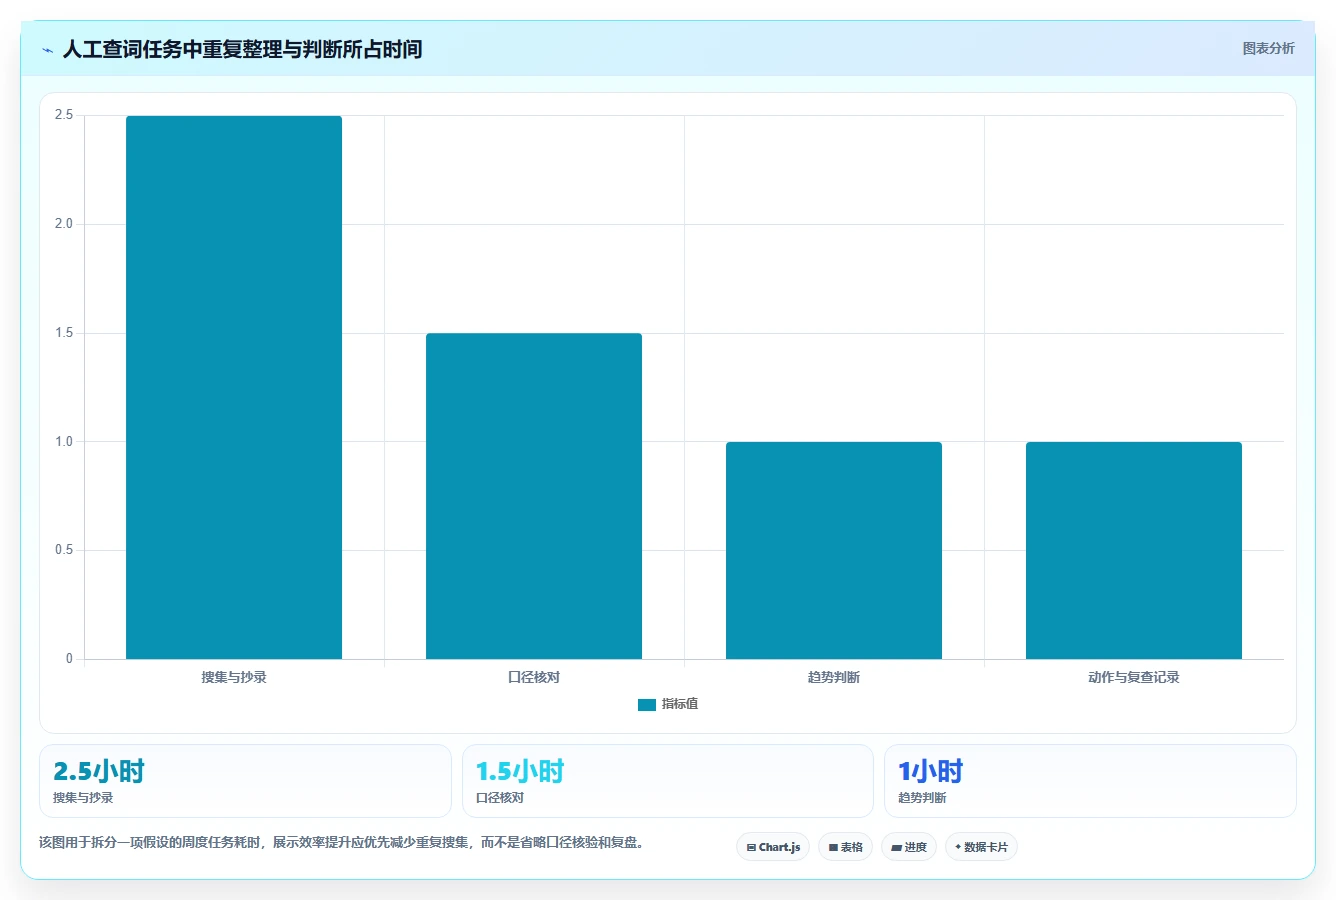Screen dimensions: 1336x900
Task: Click the 1.0 y-axis tick label
Action: point(64,442)
